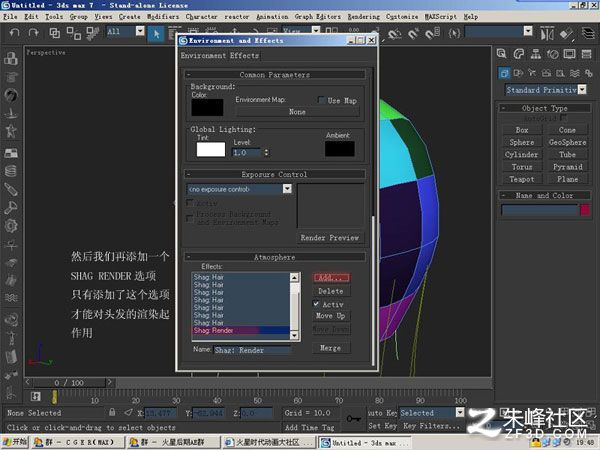
Task: Open the Display command panel tab
Action: point(569,54)
